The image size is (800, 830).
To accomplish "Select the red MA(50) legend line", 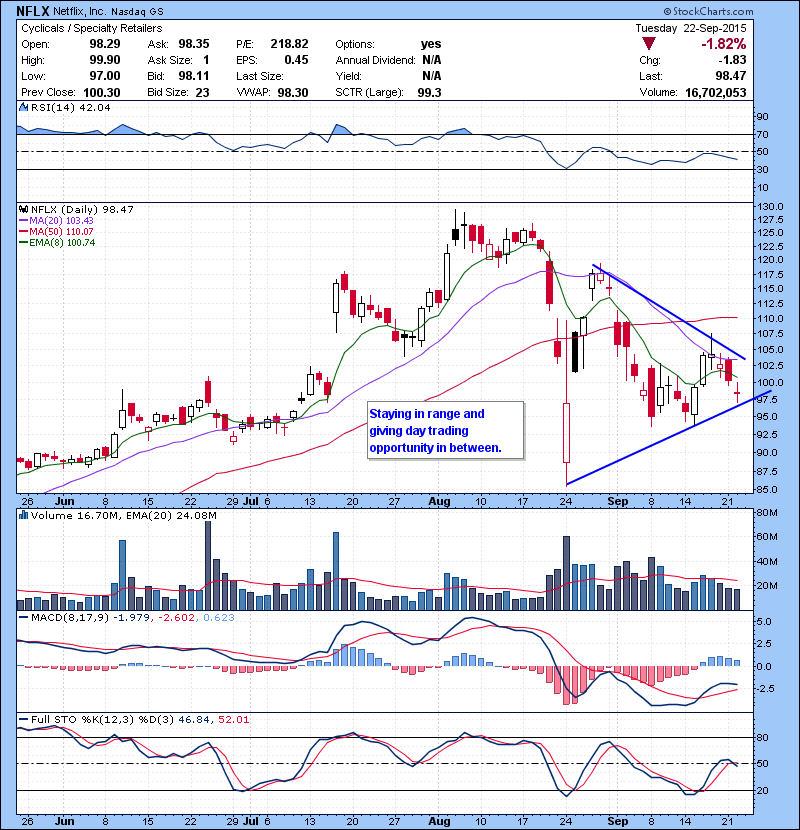I will [23, 232].
